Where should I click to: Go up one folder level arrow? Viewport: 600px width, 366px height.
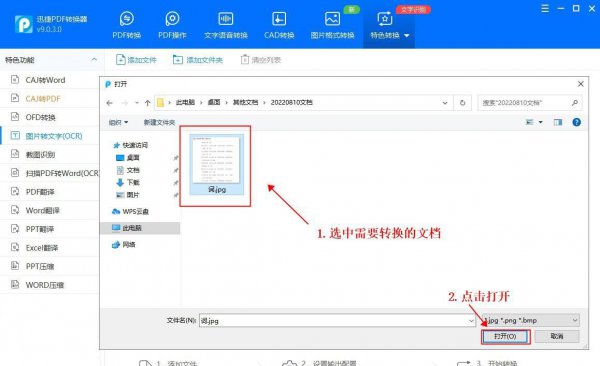(148, 103)
